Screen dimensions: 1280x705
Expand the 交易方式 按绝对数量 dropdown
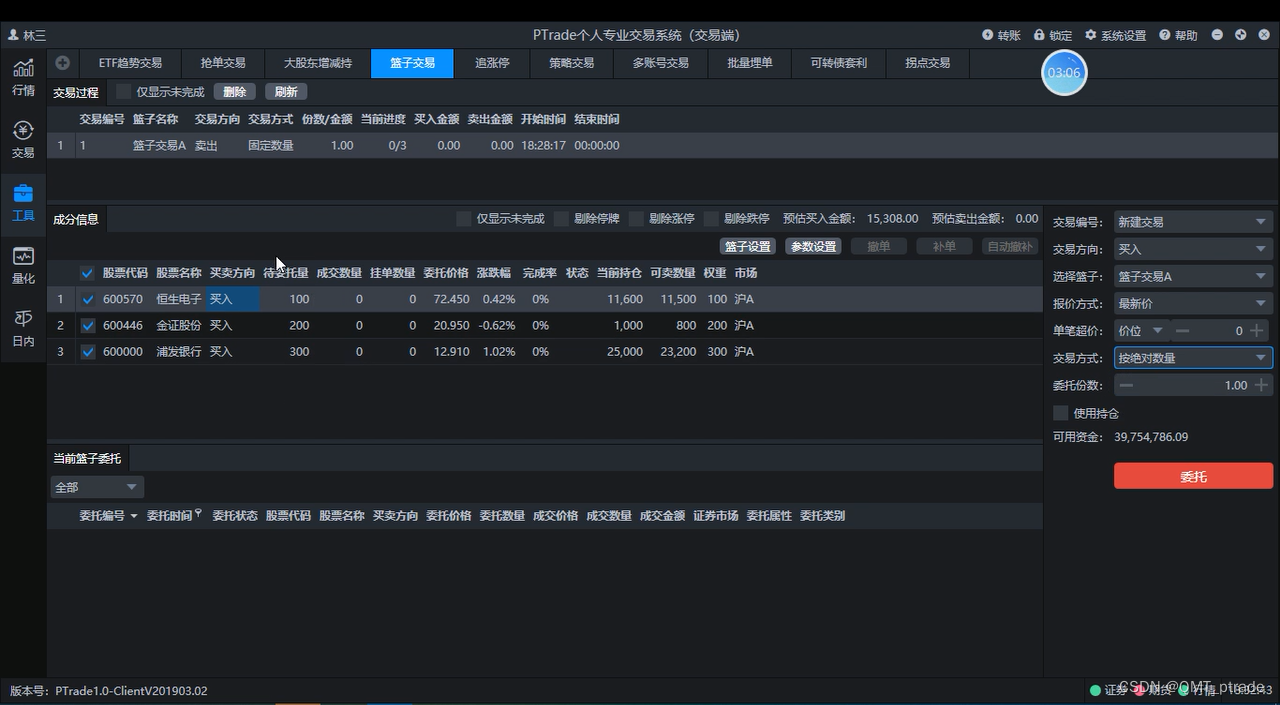point(1192,357)
